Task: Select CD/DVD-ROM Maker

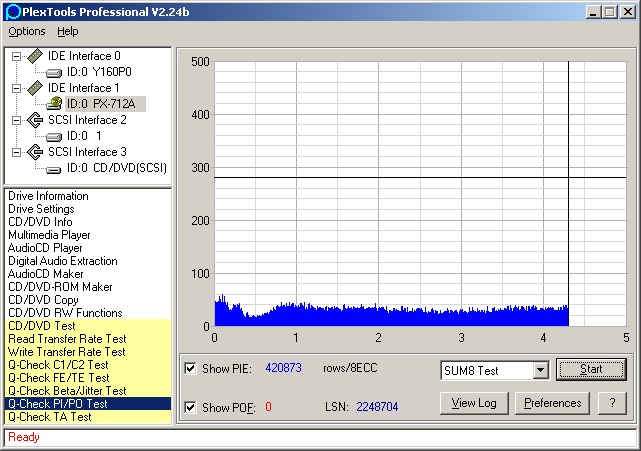Action: coord(60,287)
